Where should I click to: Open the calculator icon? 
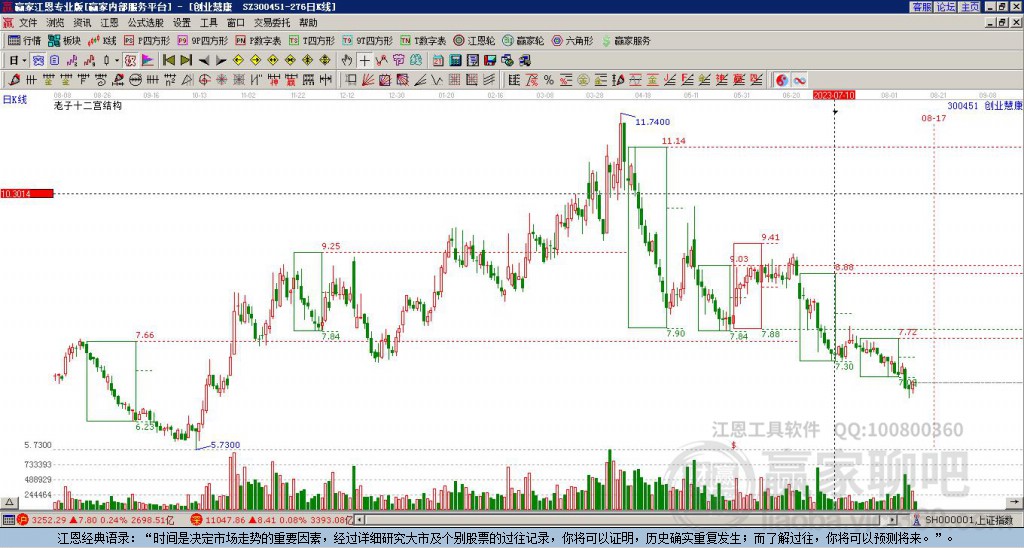455,61
